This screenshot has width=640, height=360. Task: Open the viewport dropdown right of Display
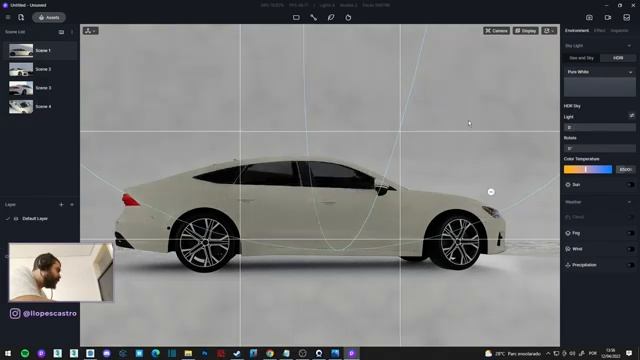pos(549,31)
